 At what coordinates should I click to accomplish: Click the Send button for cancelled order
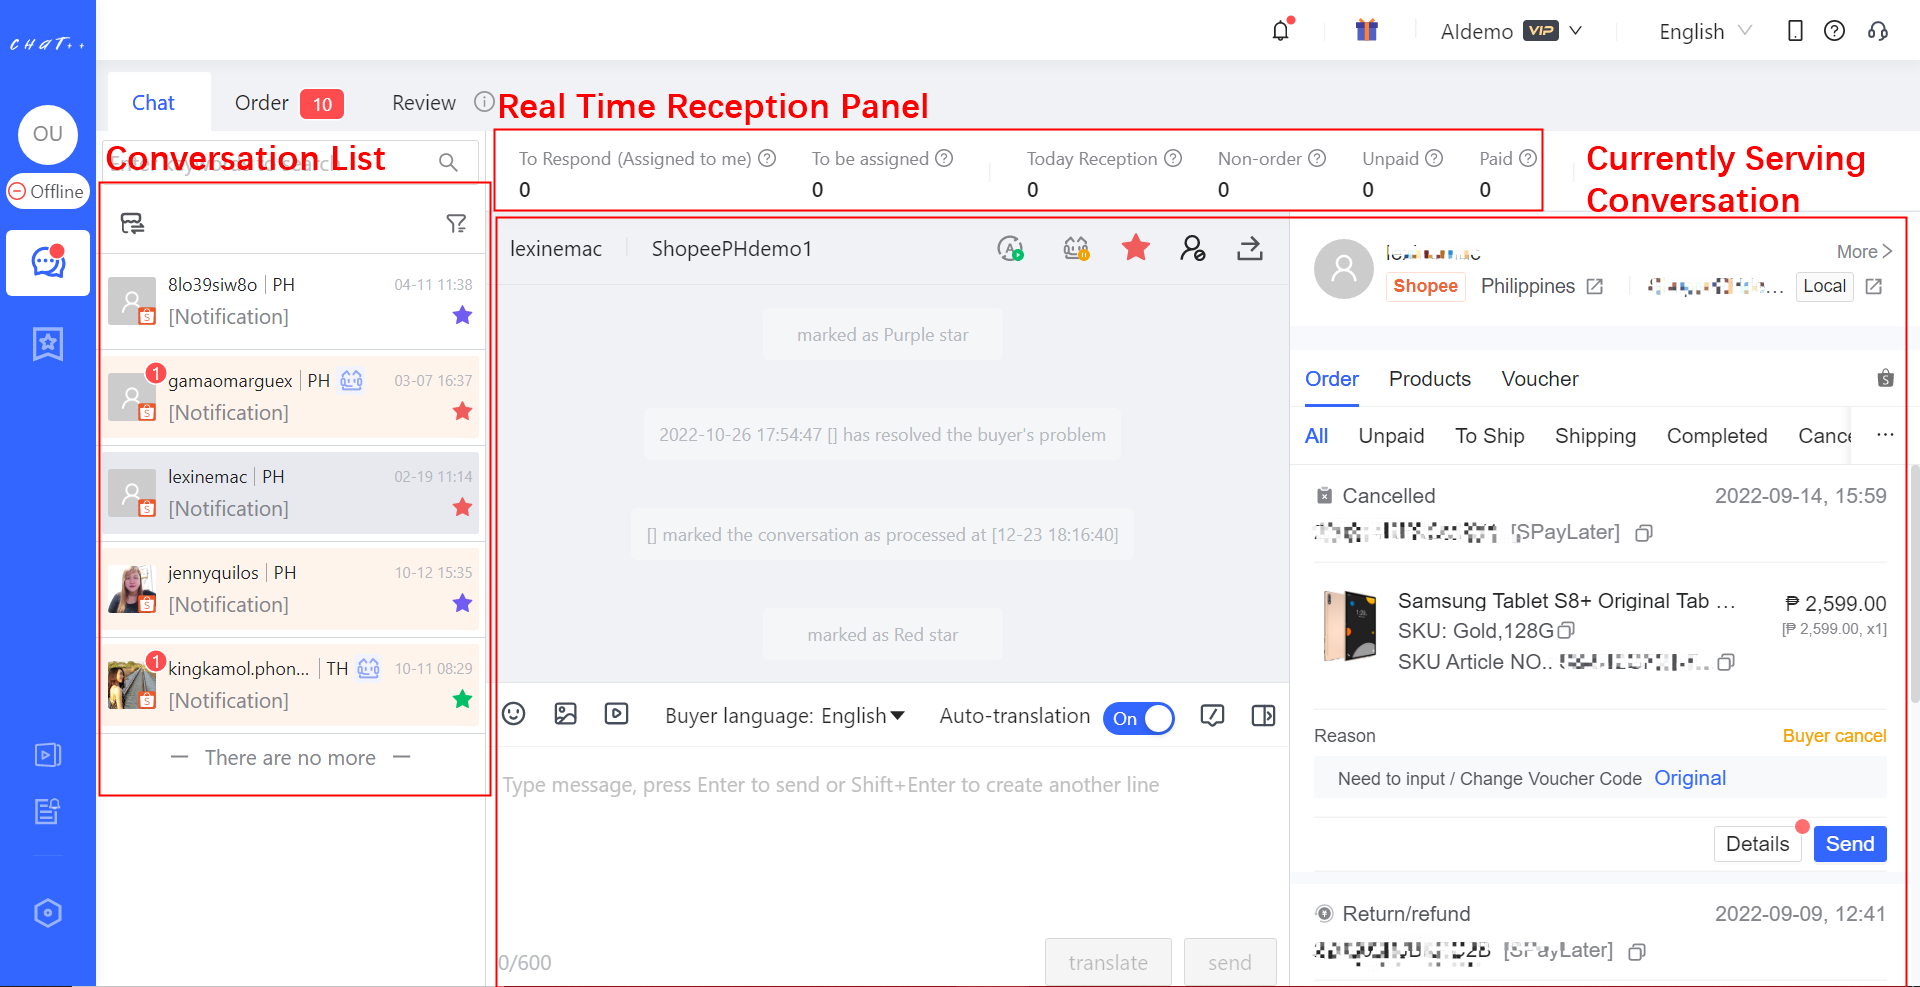[1849, 844]
